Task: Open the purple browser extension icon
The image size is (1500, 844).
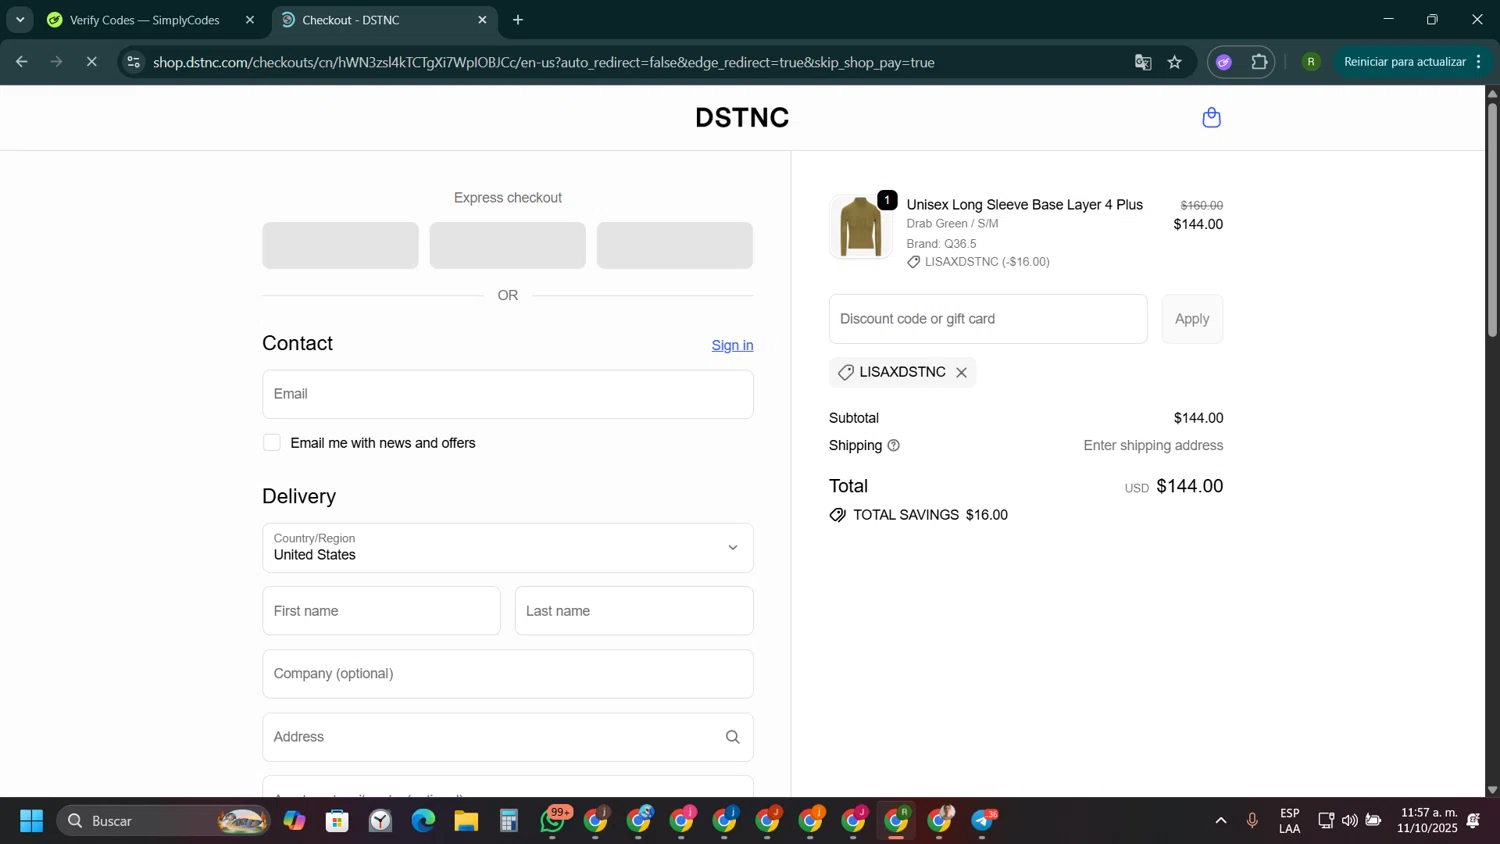Action: pos(1224,62)
